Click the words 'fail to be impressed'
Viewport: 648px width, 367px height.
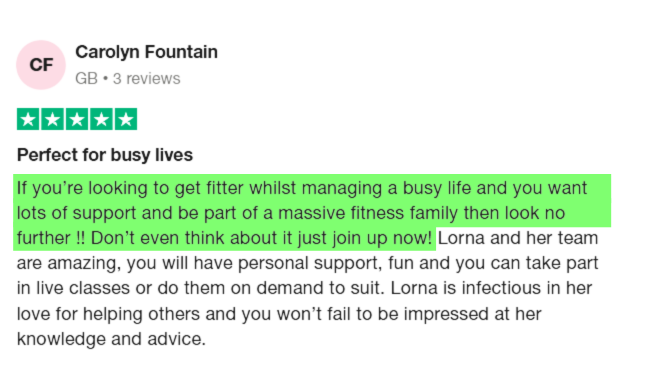[407, 314]
